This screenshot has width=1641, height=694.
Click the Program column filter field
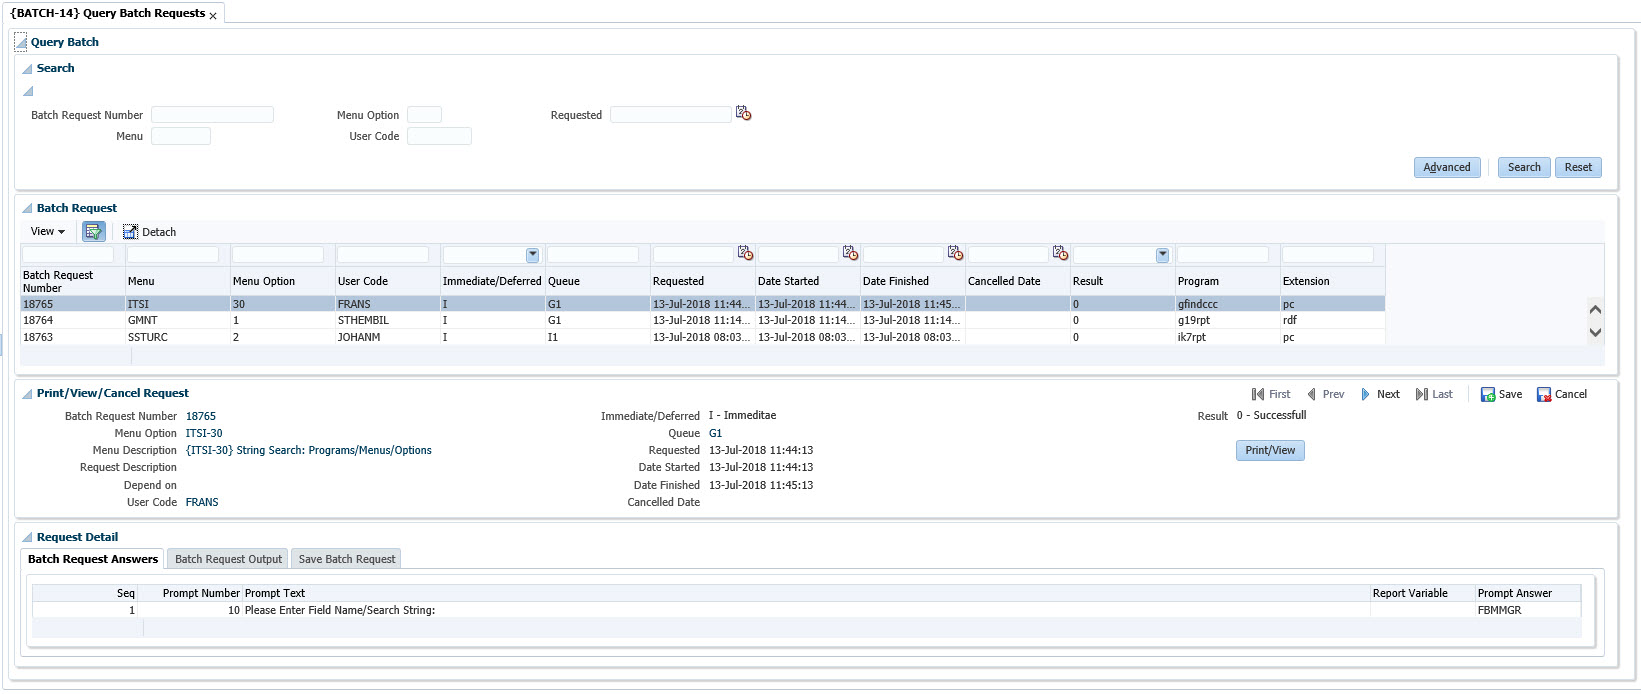click(x=1223, y=255)
